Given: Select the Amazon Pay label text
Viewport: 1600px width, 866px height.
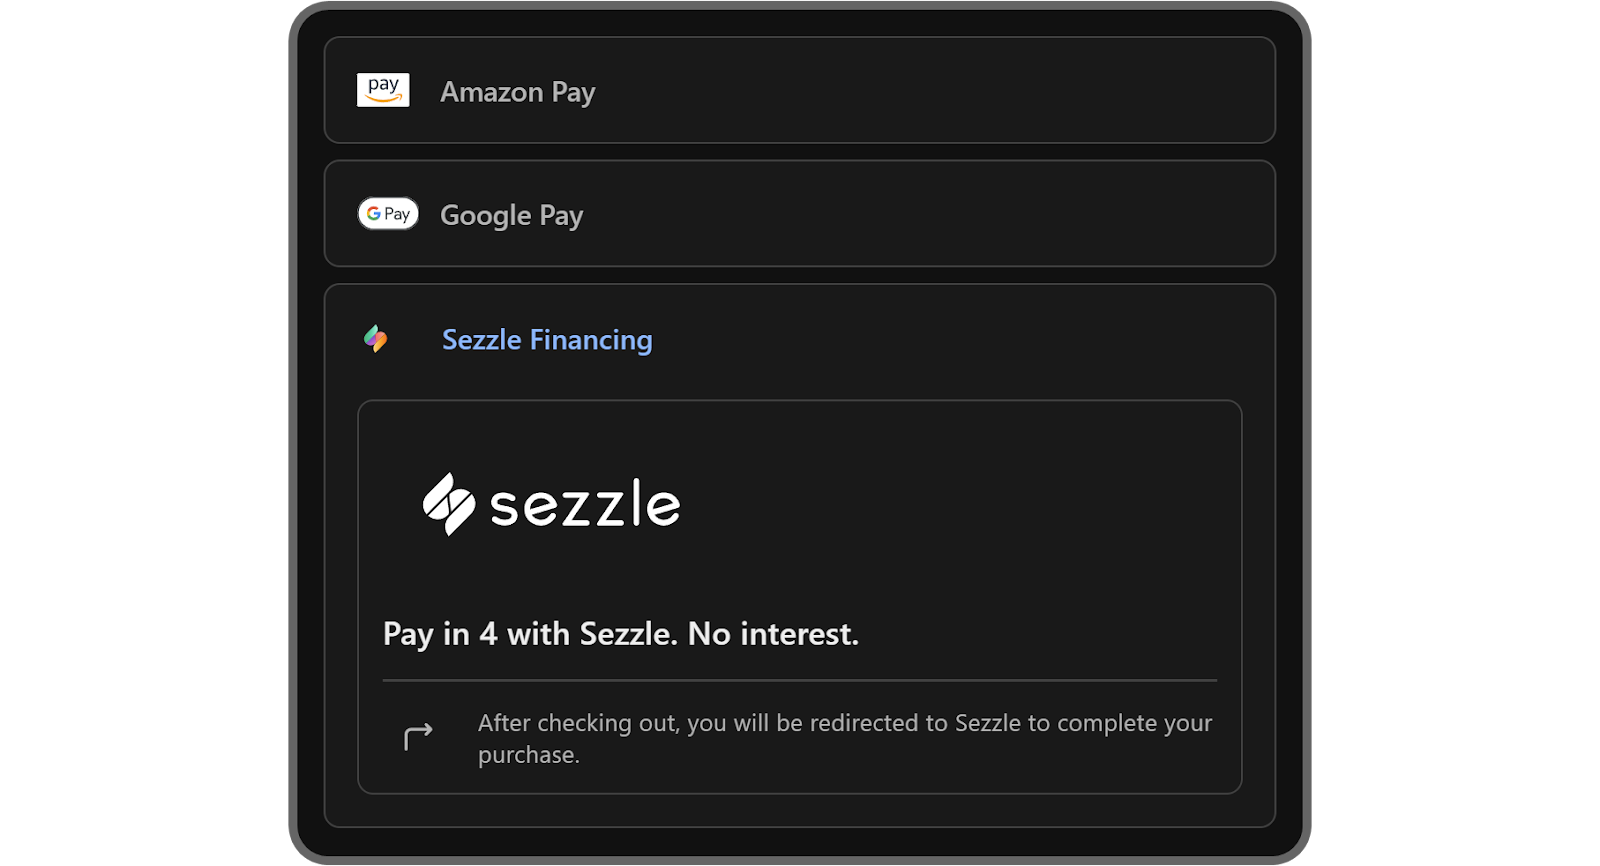Looking at the screenshot, I should (517, 92).
